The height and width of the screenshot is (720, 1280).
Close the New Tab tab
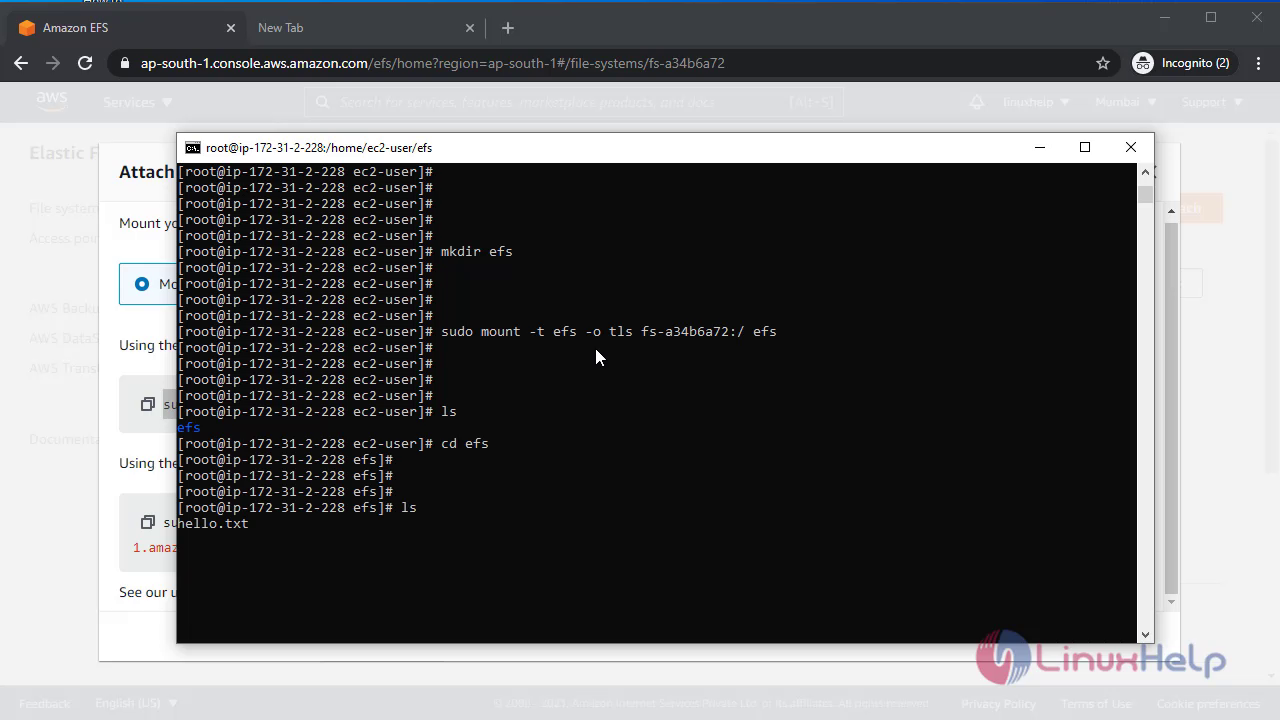(x=470, y=28)
